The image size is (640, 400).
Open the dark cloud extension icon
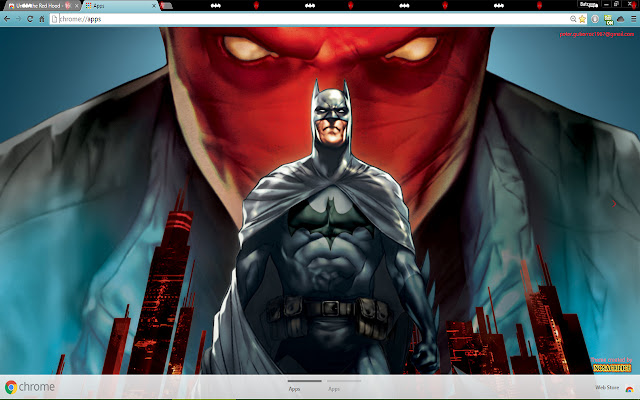pyautogui.click(x=621, y=19)
